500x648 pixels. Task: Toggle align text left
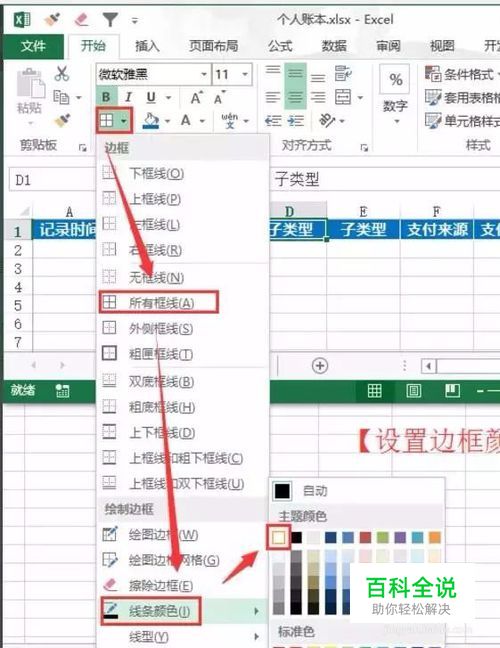point(273,98)
